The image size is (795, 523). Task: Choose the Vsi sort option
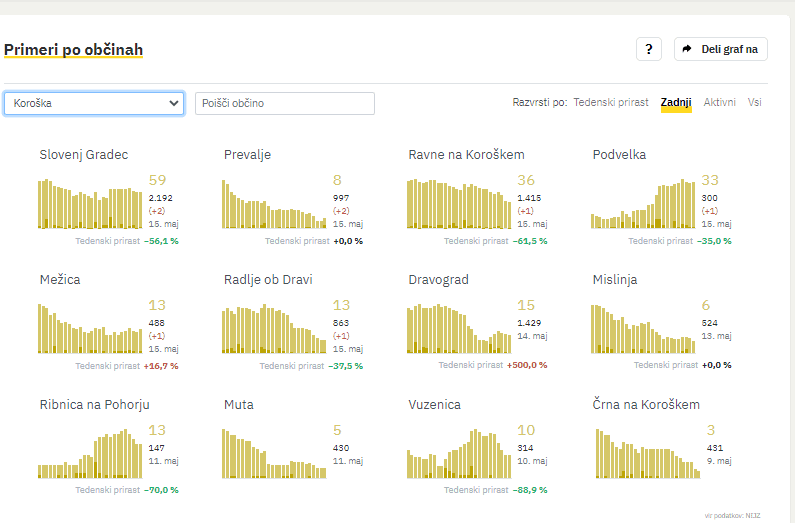pyautogui.click(x=754, y=103)
